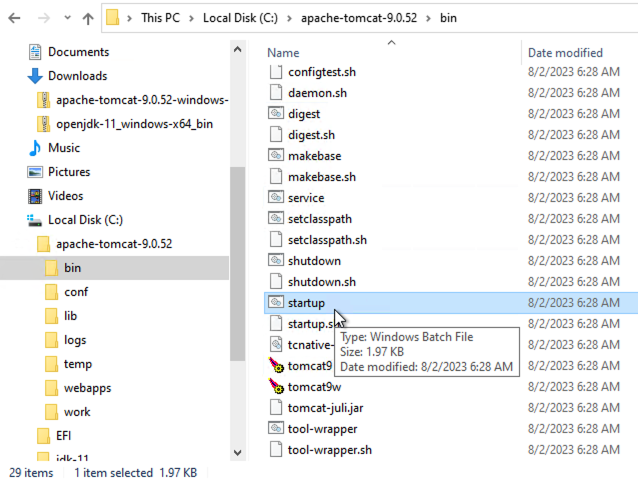Open the work folder in the tree

(77, 412)
